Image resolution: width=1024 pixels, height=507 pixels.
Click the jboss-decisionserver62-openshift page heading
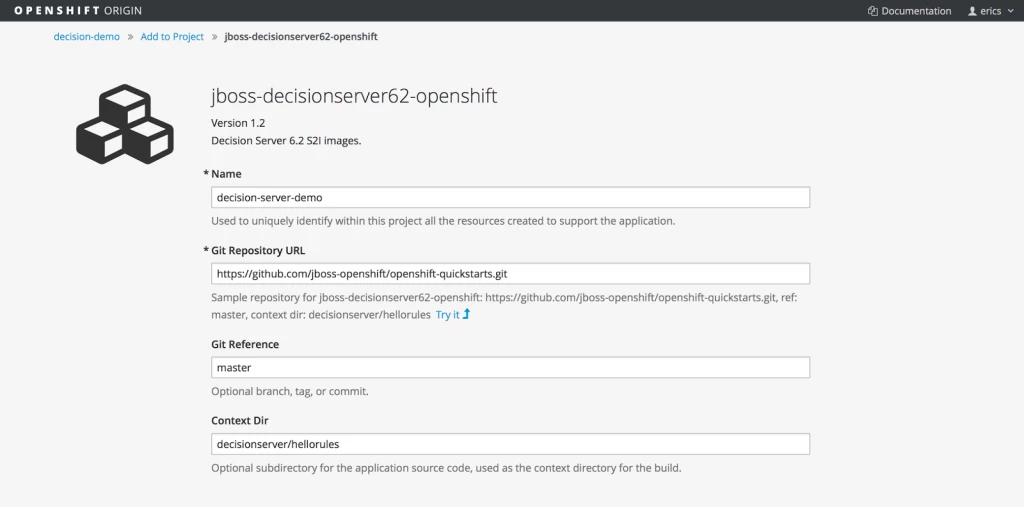coord(354,97)
